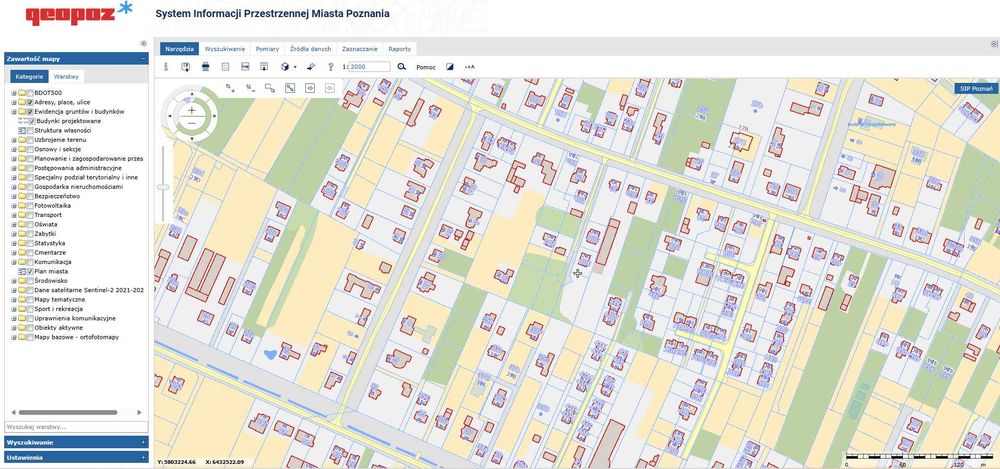Click the vertical zoom slider handle
Screen dimensions: 1000x469
163,187
